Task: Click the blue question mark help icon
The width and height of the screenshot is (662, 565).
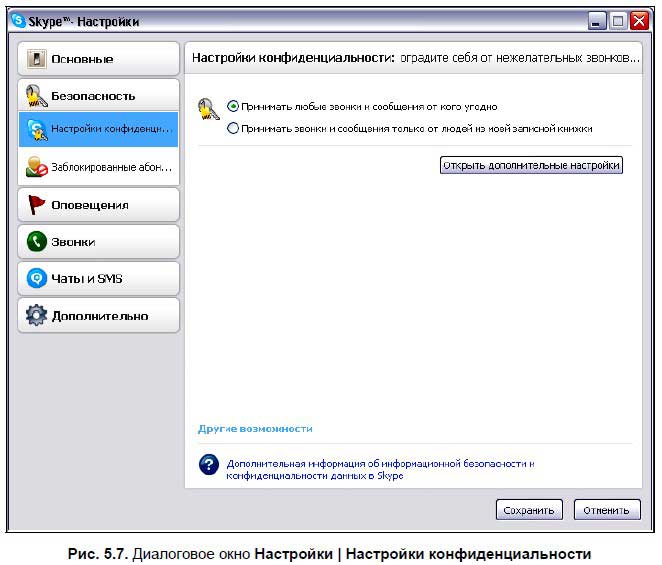Action: click(x=208, y=465)
